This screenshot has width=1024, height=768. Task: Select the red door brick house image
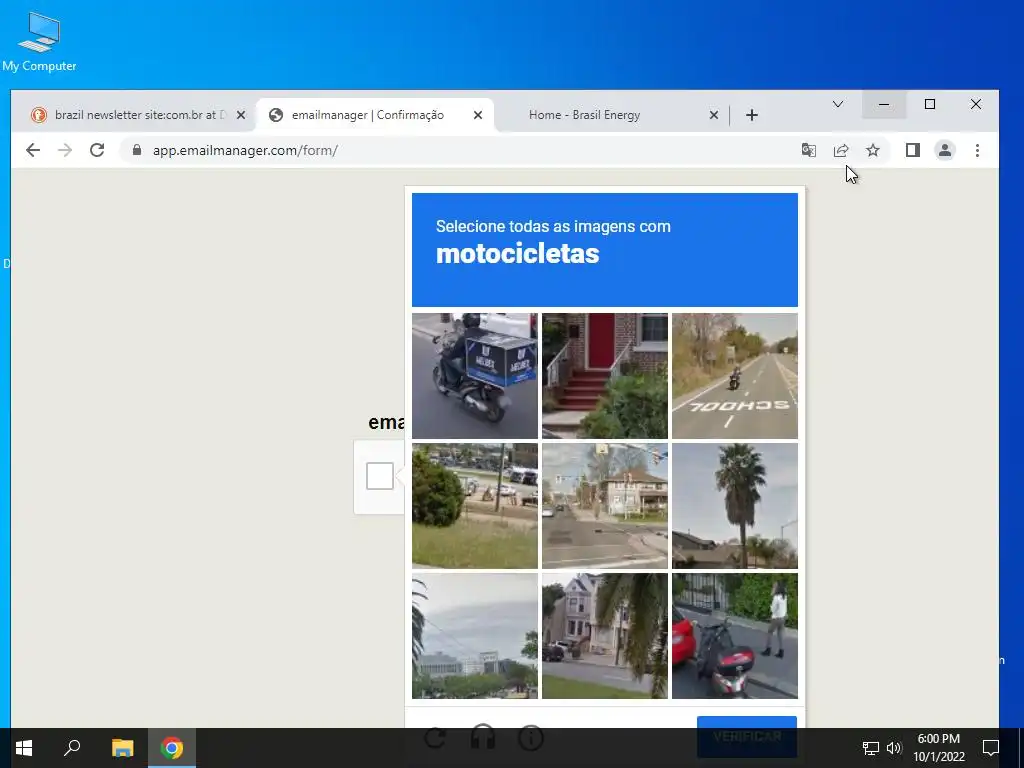pyautogui.click(x=605, y=376)
